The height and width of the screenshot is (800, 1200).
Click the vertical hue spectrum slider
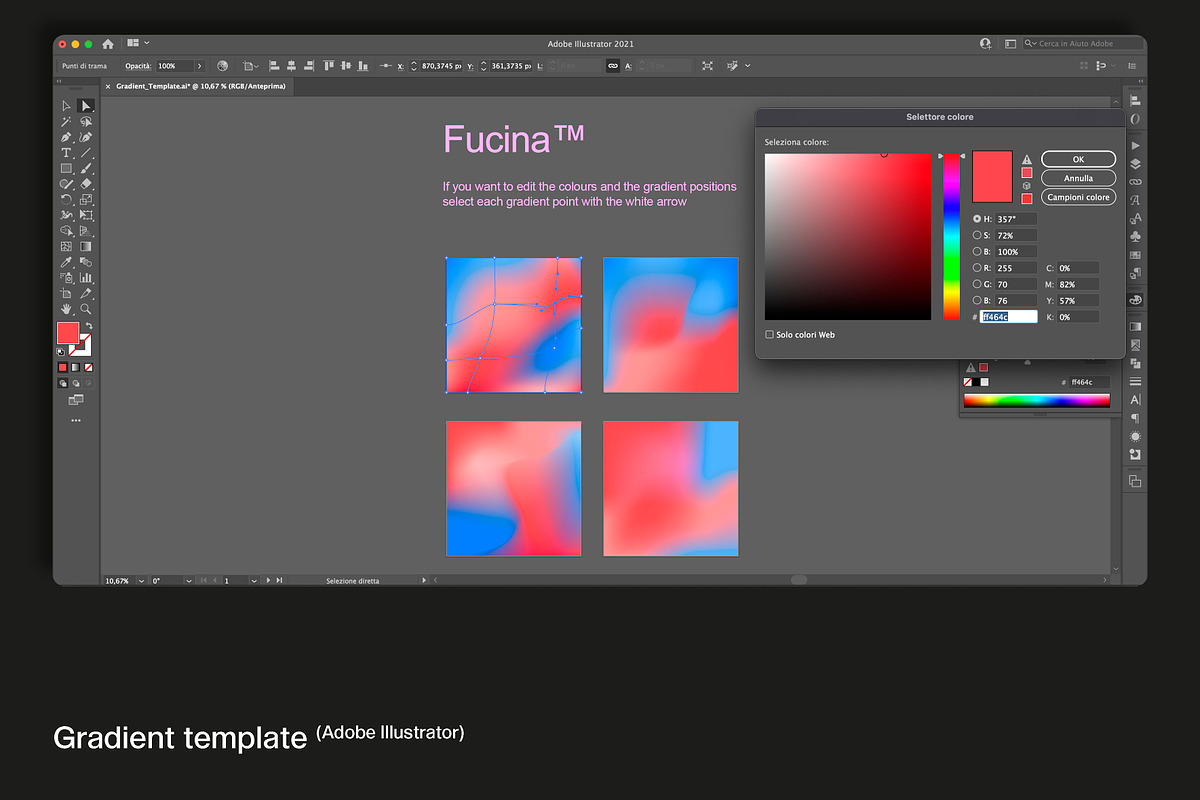point(951,237)
